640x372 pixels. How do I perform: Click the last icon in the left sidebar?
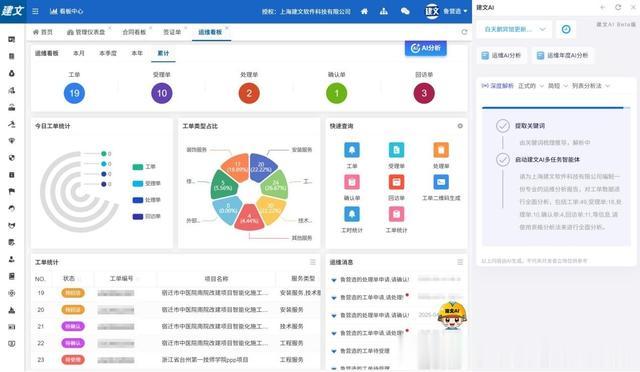click(x=12, y=344)
